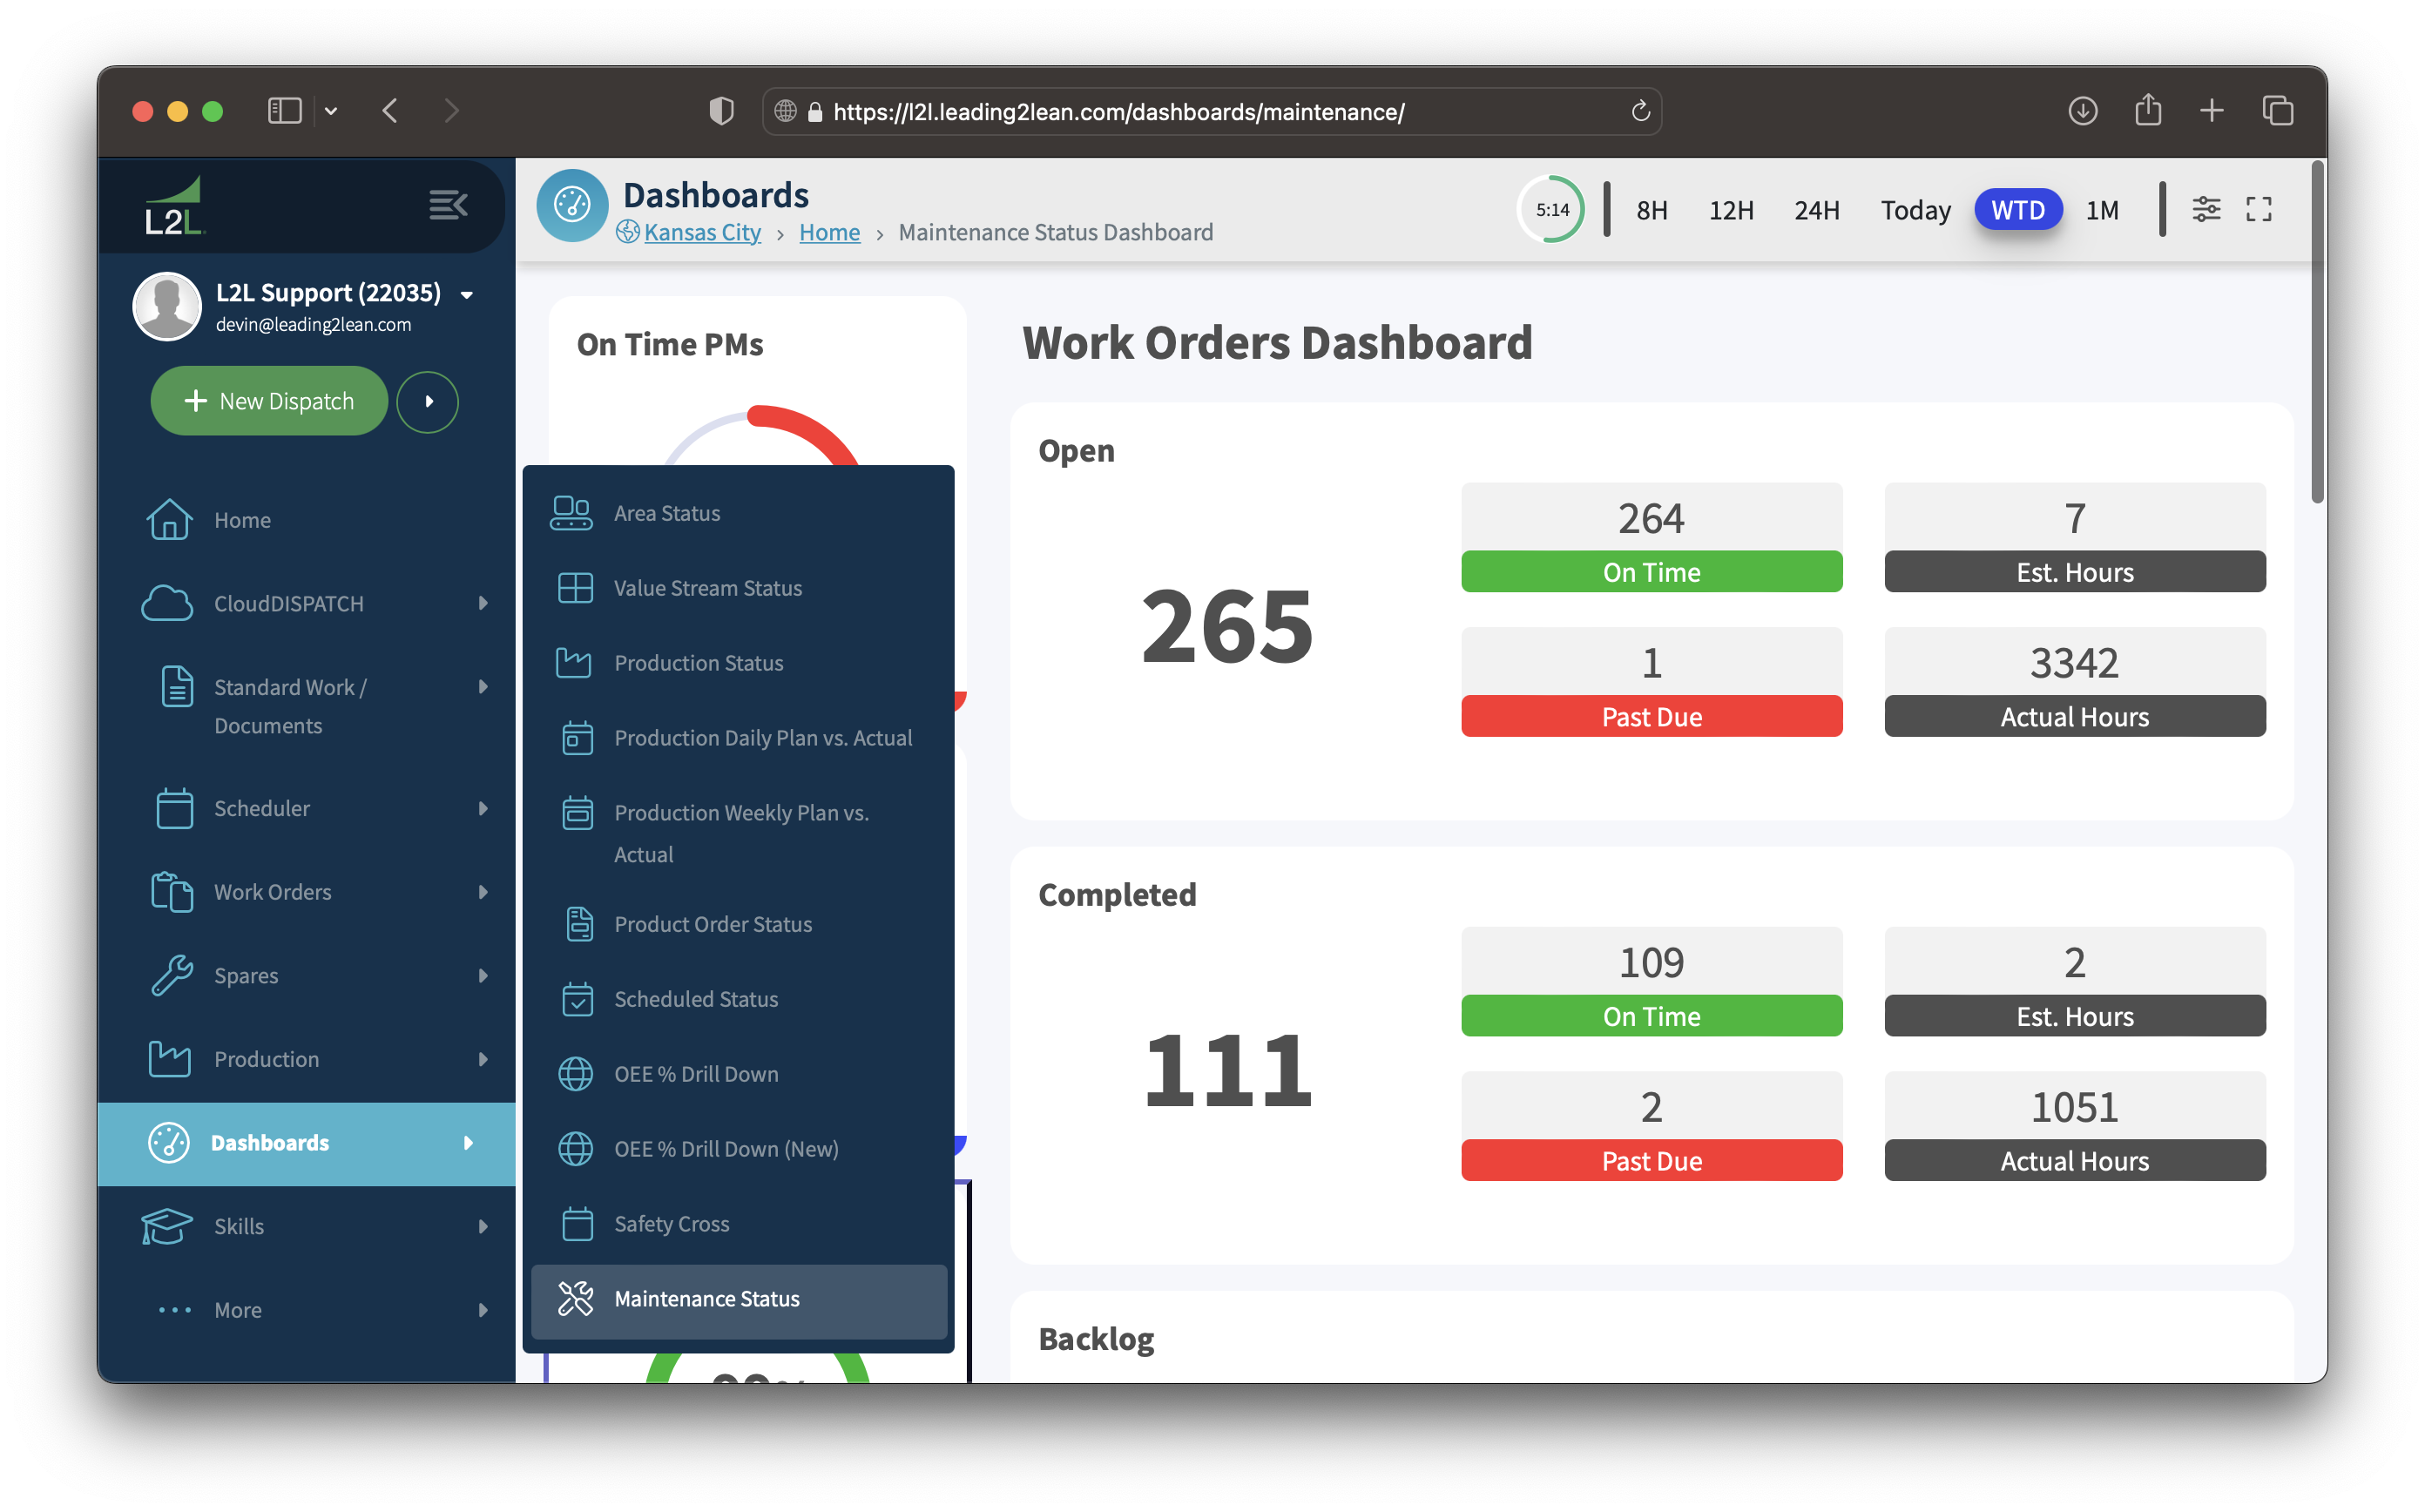2425x1512 pixels.
Task: Open OEE % Drill Down (New)
Action: click(x=738, y=1148)
